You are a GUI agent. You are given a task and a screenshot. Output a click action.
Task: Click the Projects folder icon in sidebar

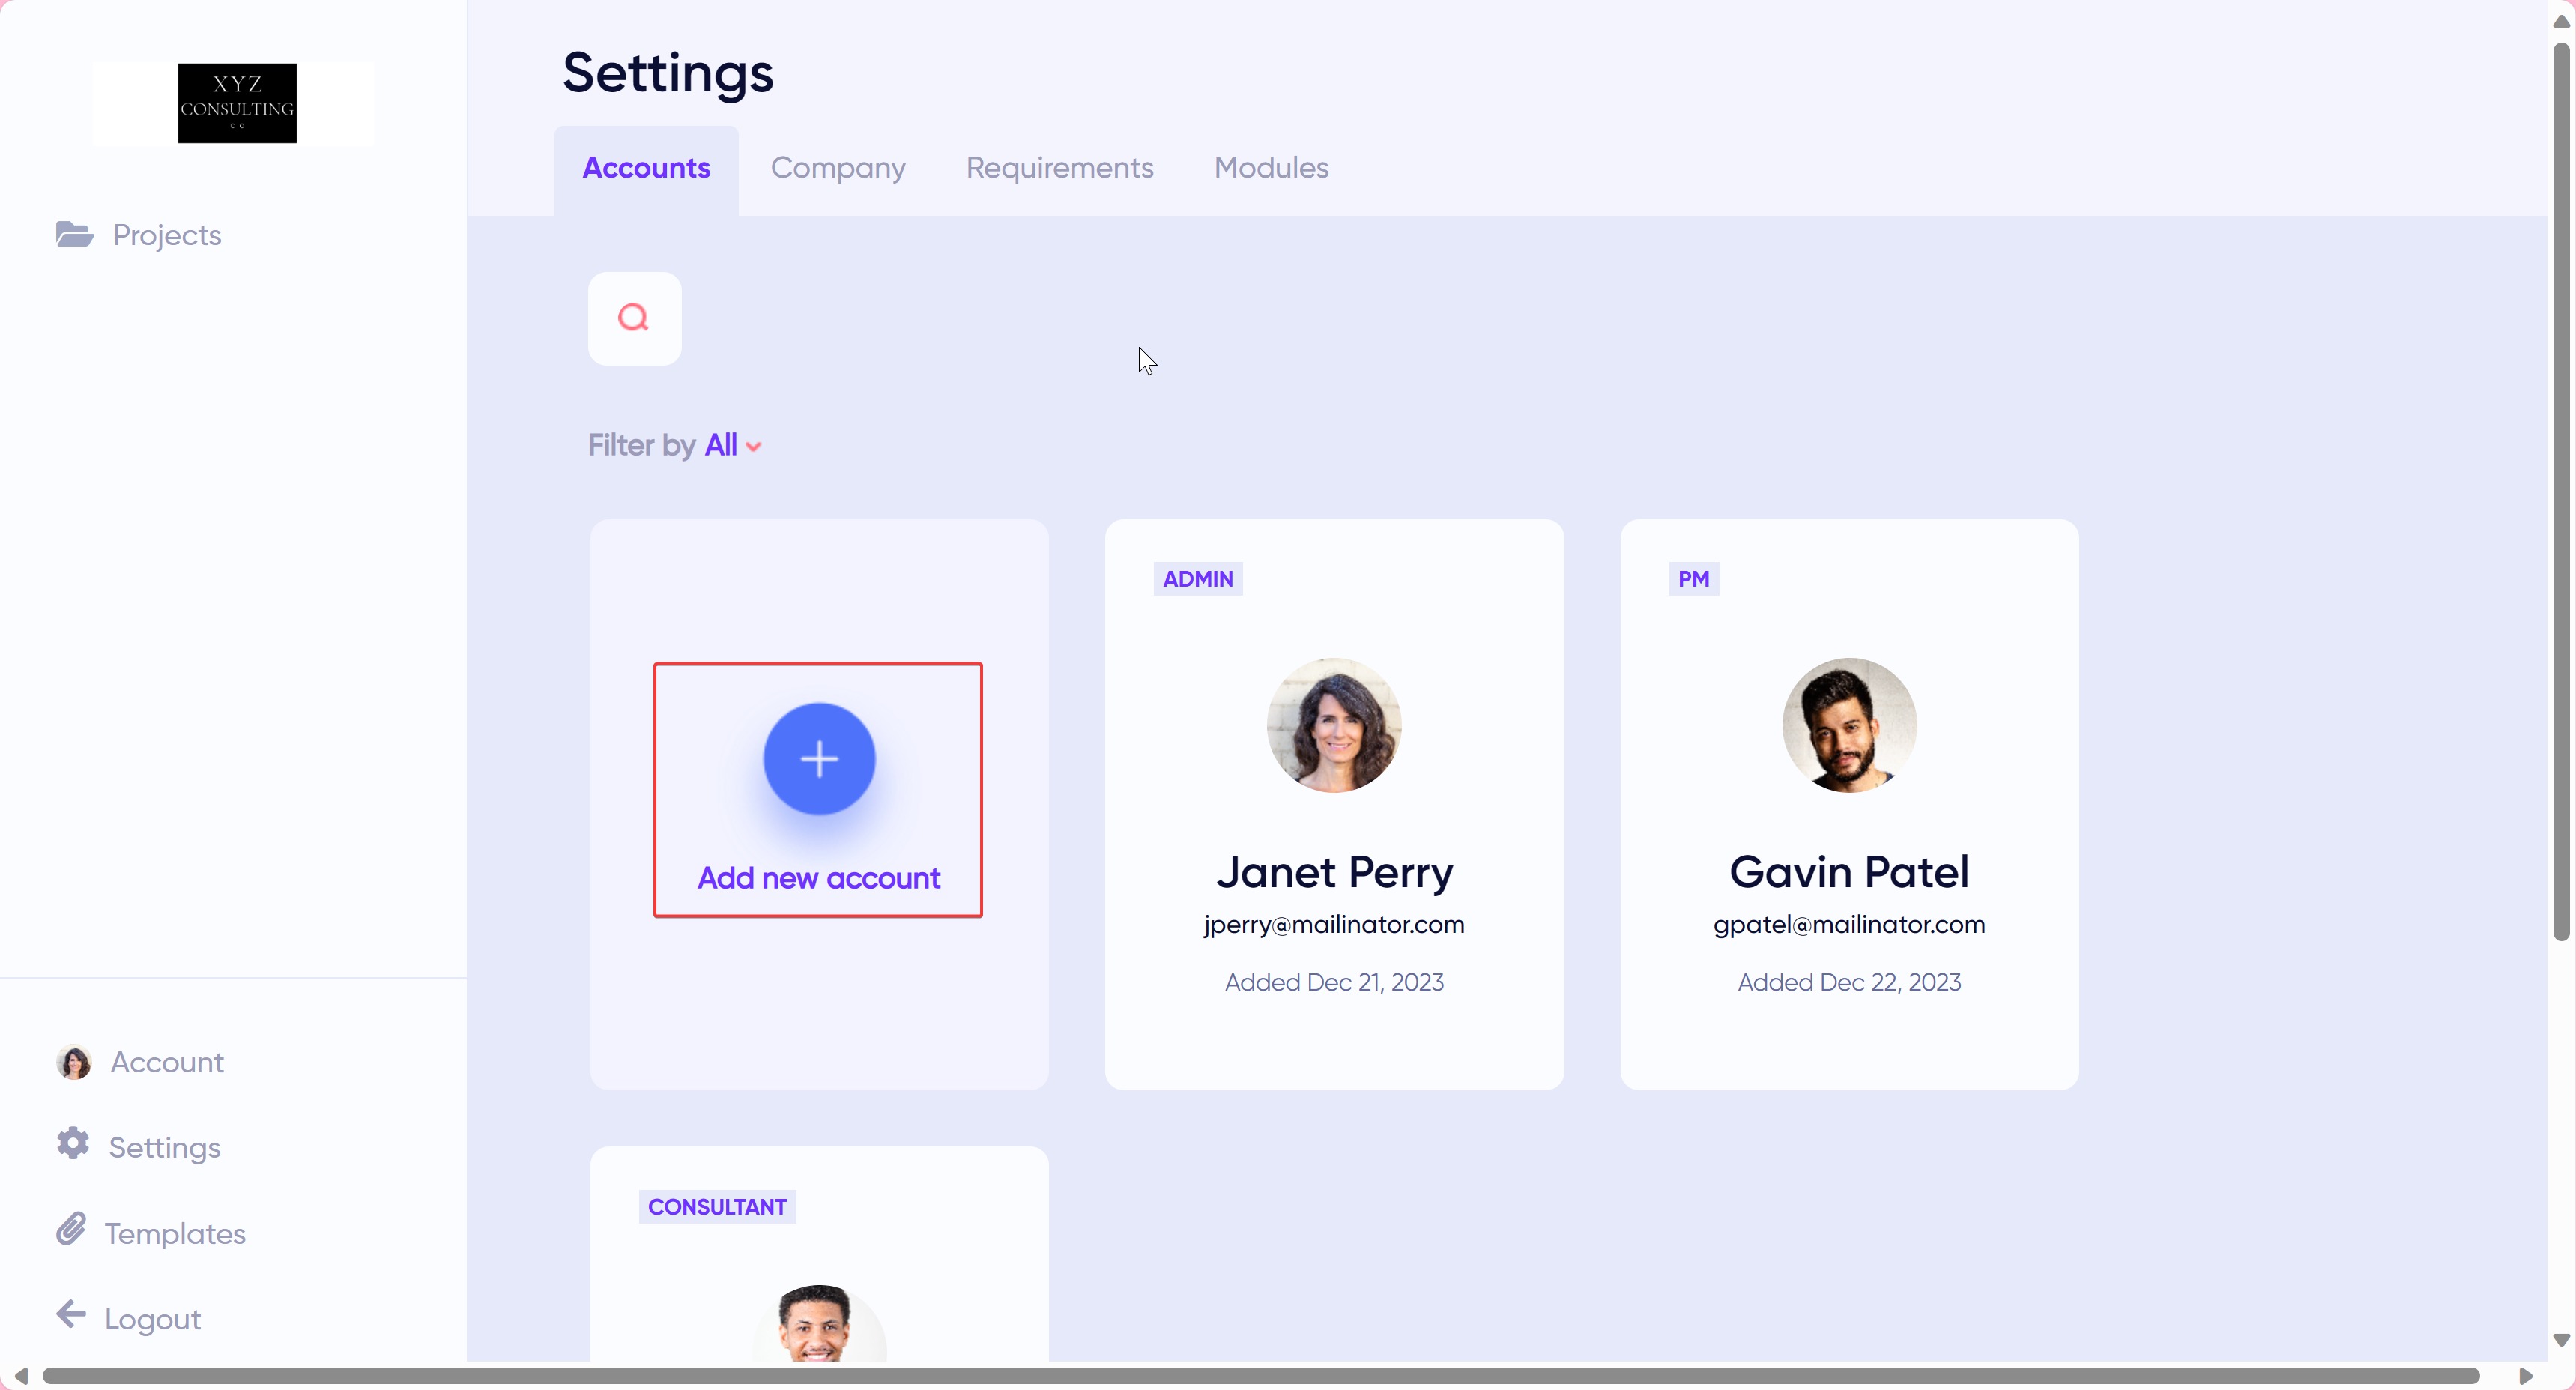[74, 234]
